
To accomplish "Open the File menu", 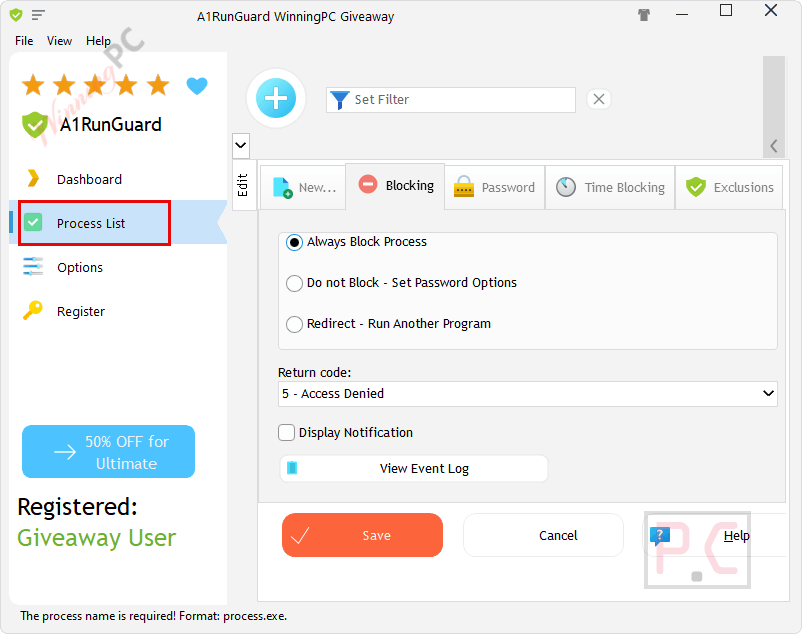I will tap(24, 41).
